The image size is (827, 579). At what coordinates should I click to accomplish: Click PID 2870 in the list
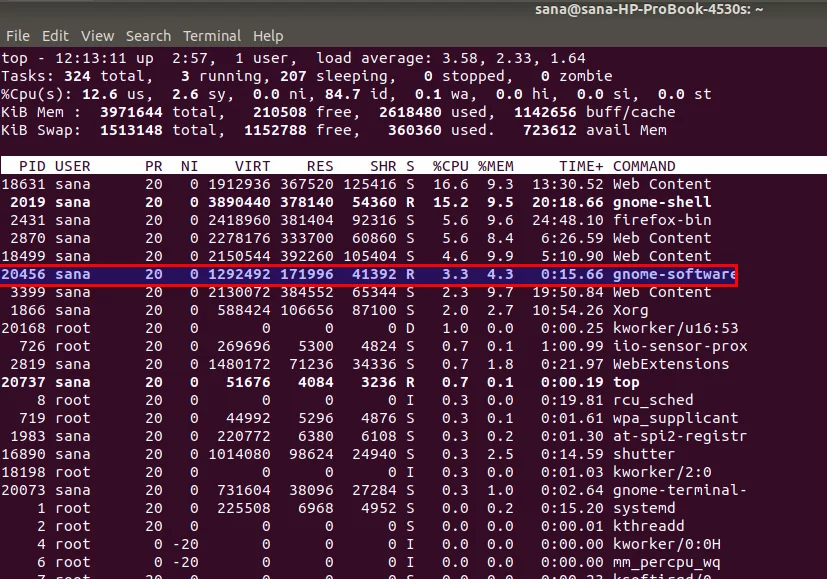tap(28, 238)
